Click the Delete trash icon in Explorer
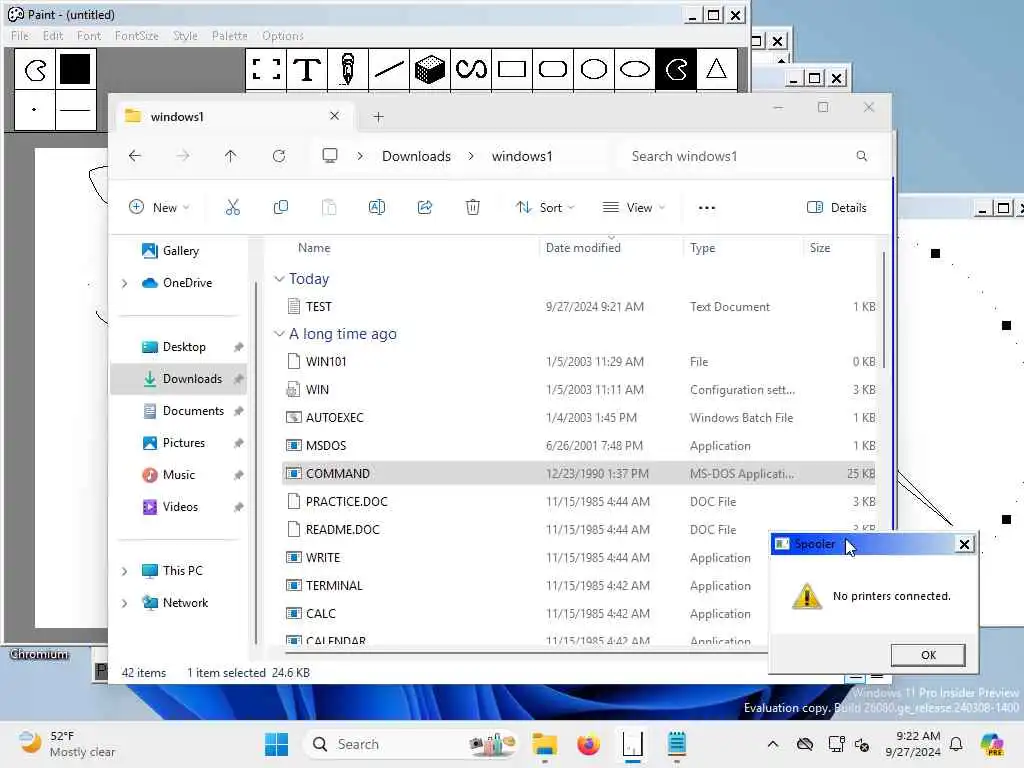 tap(473, 208)
